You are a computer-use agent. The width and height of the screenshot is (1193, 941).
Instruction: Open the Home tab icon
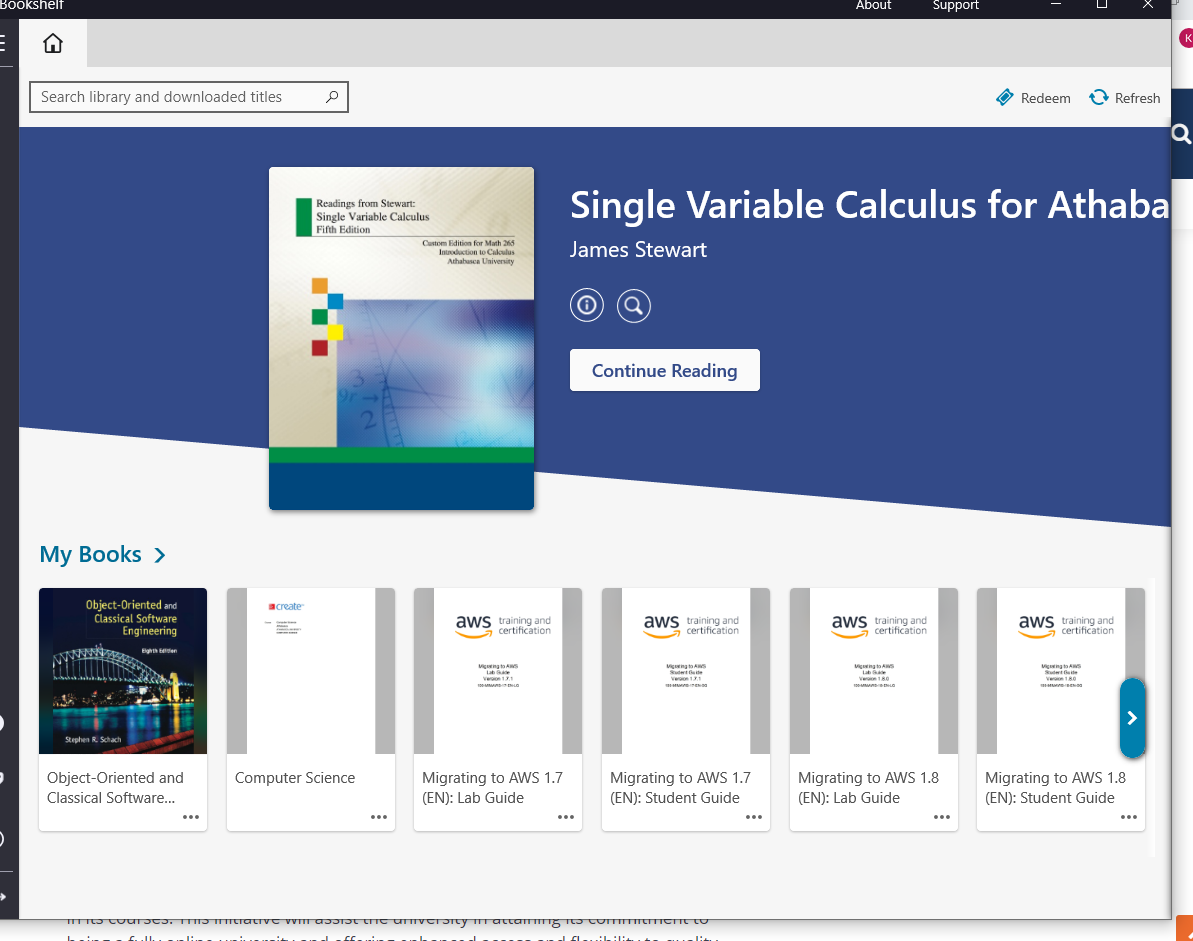click(x=52, y=43)
